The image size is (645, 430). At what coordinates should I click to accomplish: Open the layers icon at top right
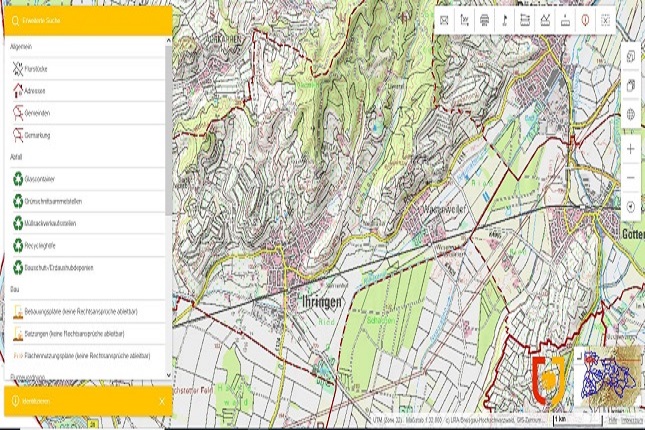(631, 56)
